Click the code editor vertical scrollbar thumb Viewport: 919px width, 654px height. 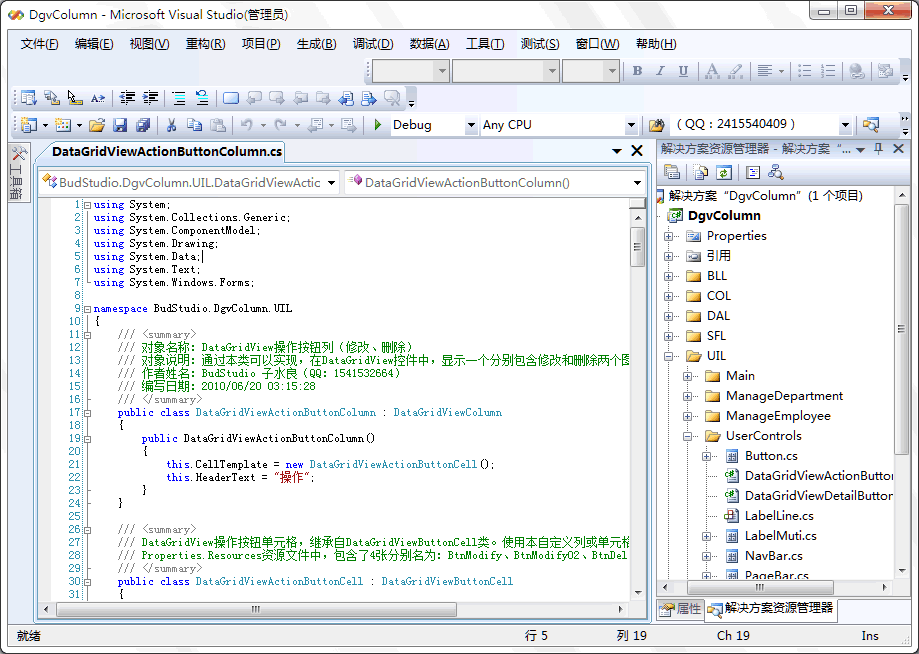pos(637,247)
